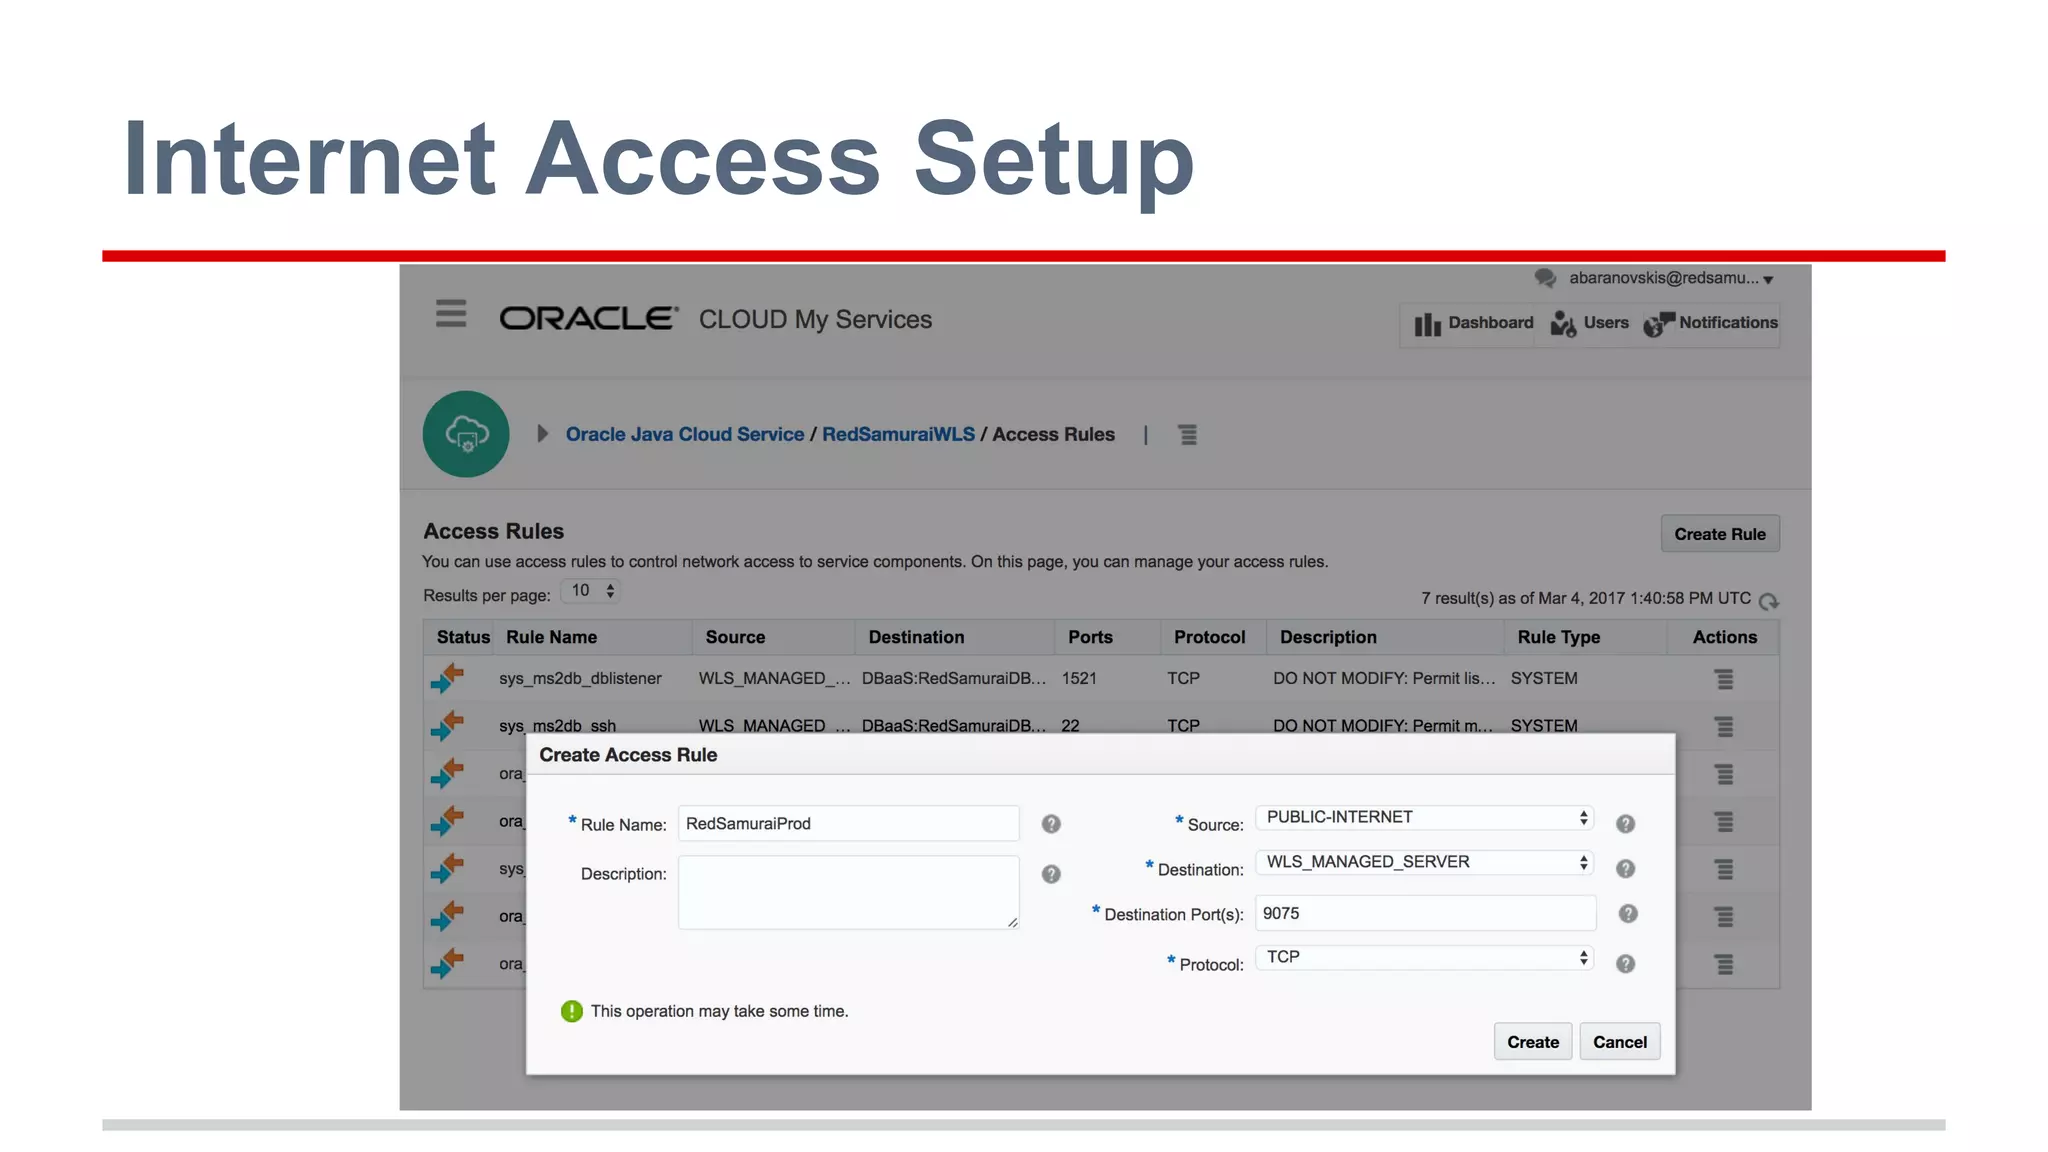Click the Rule Name input field

point(849,823)
